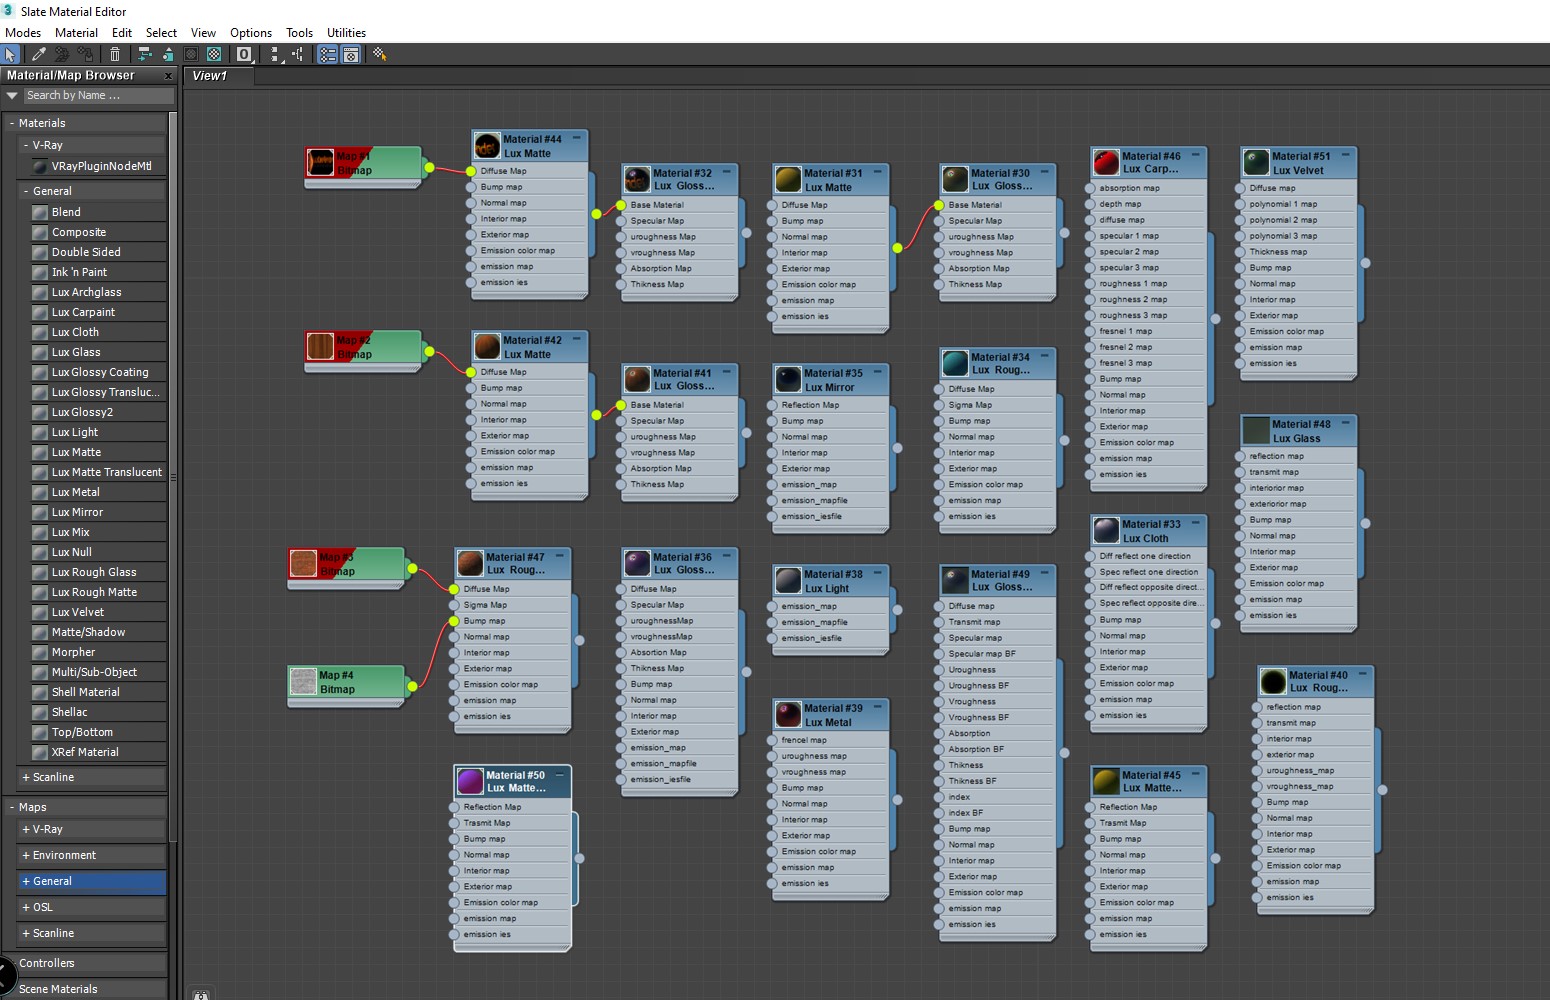Click the Select by Material icon

point(380,54)
